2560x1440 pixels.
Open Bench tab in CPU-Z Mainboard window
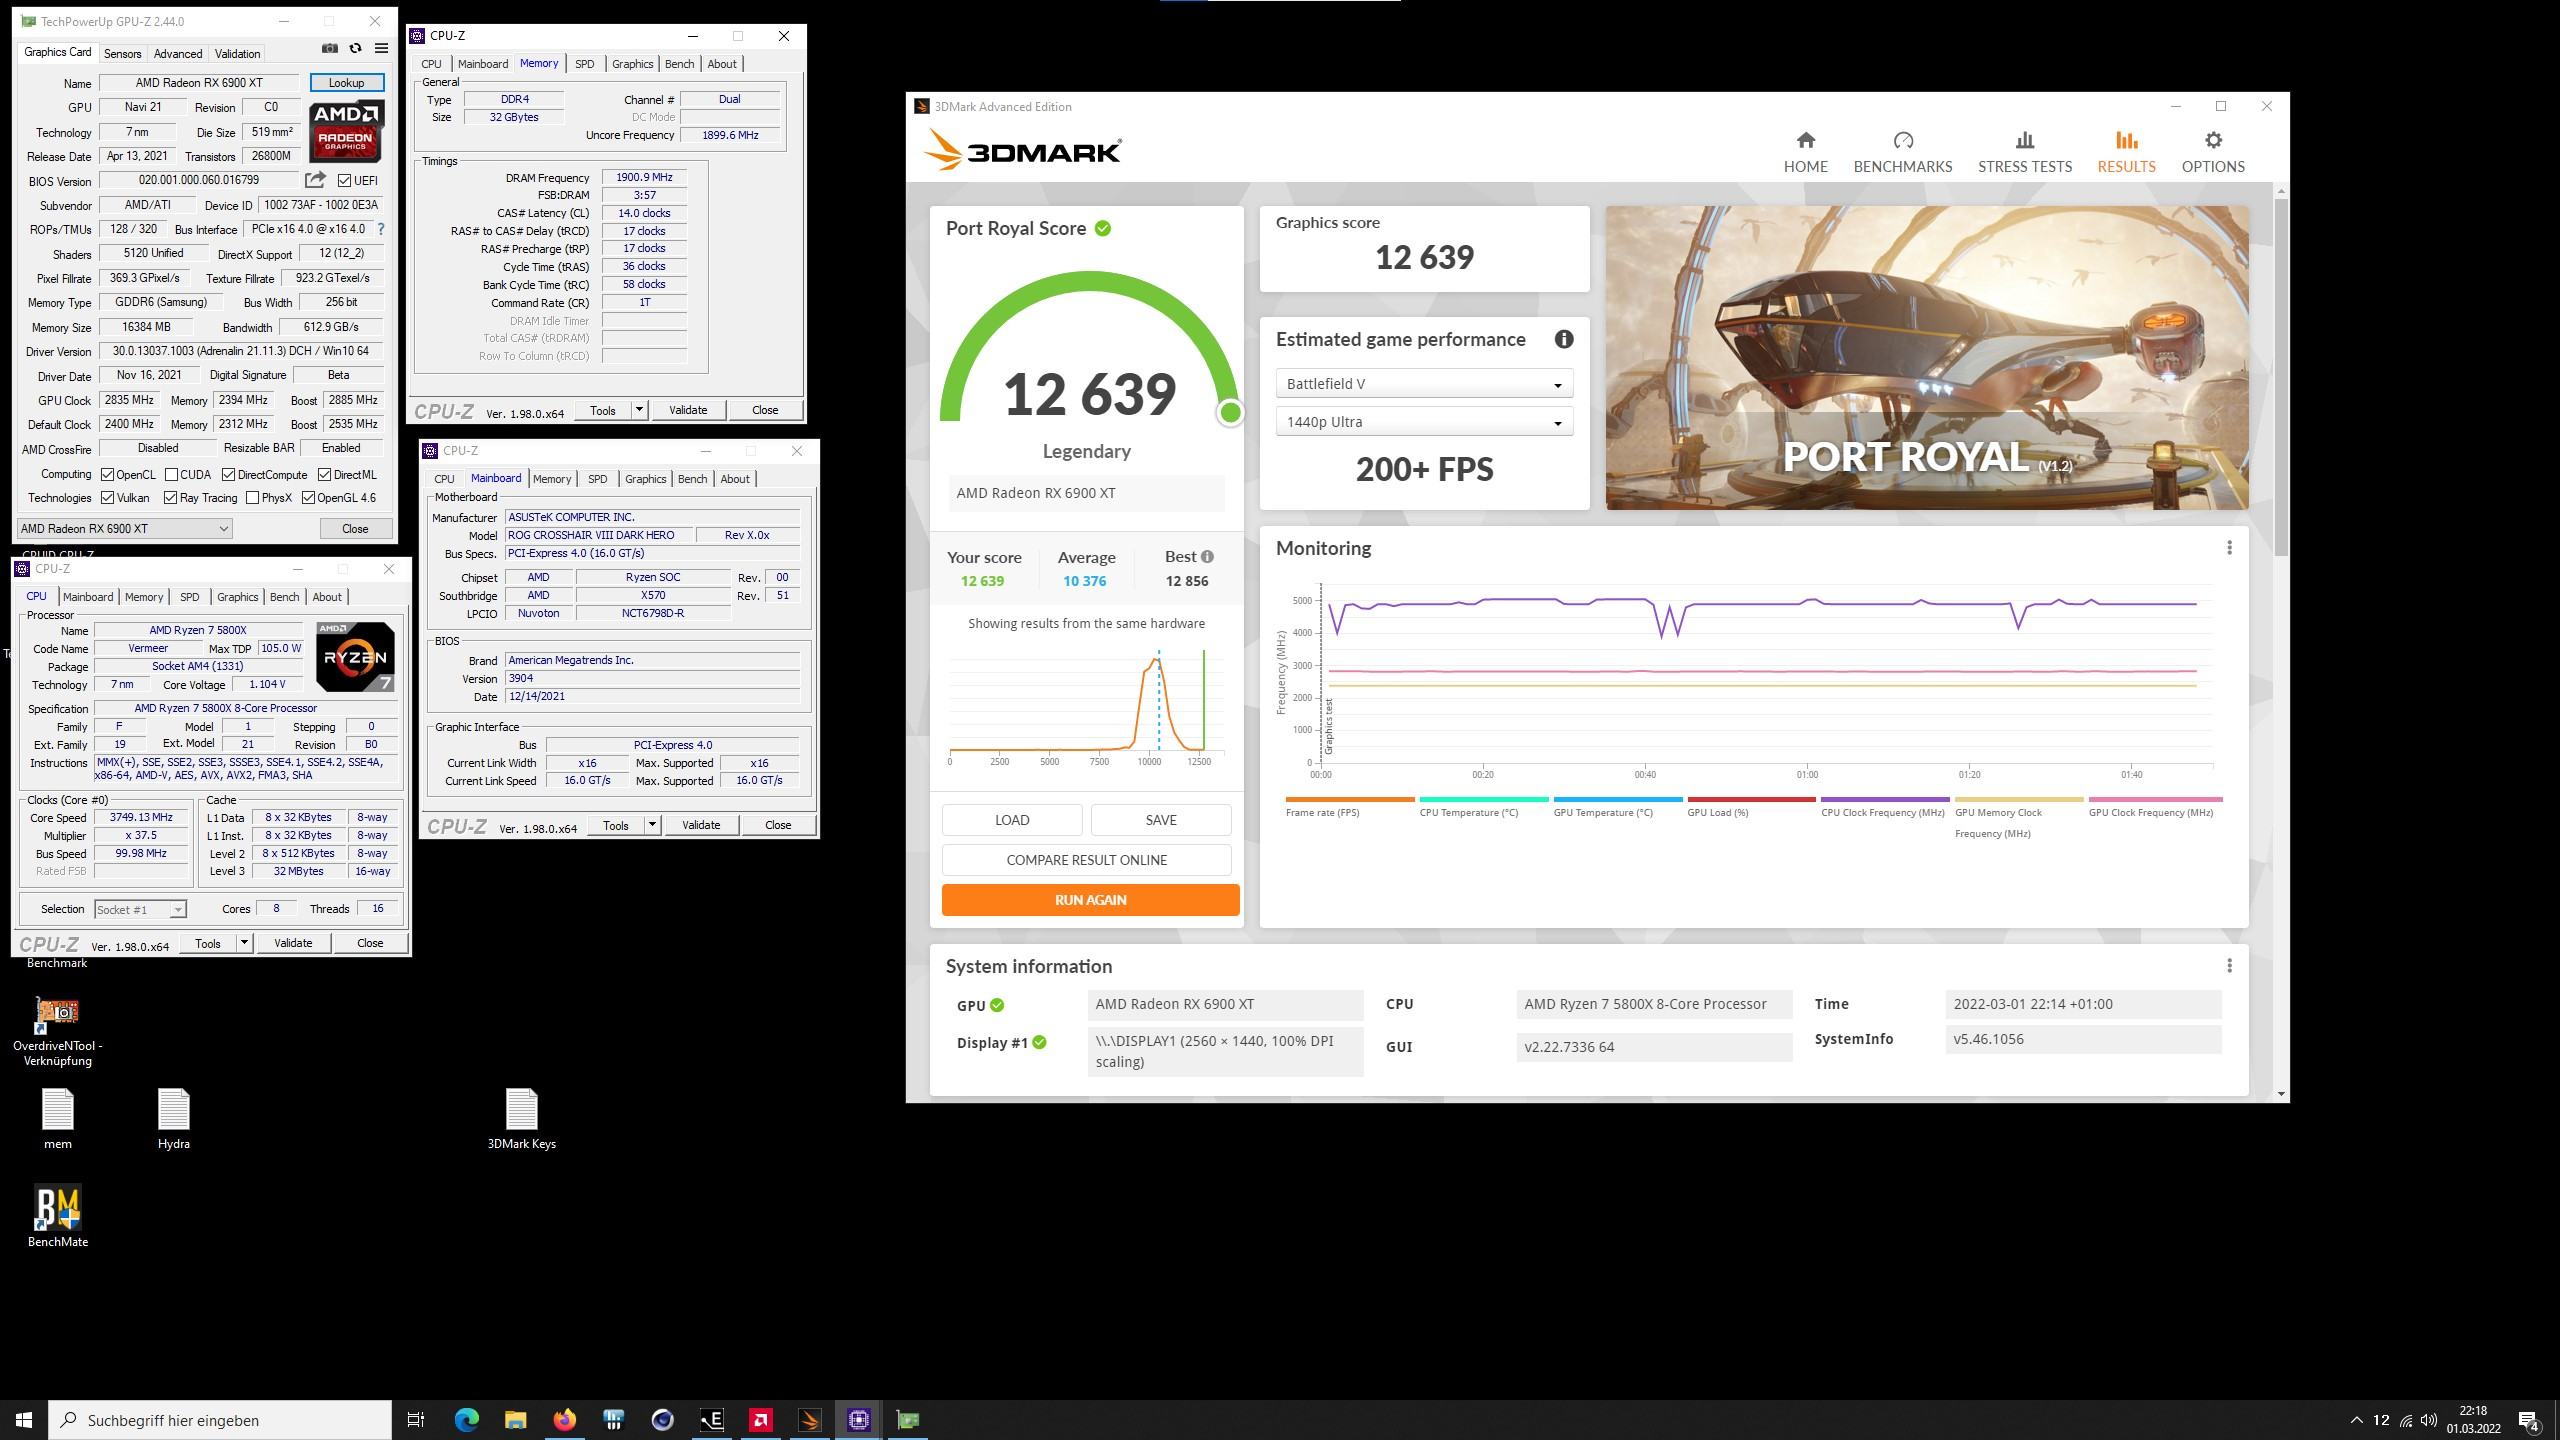(x=692, y=479)
